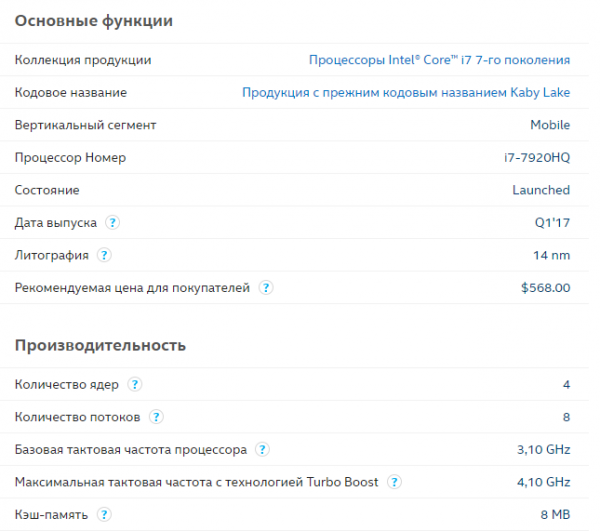Screen dimensions: 600x531
Task: Show help for Количество ядер
Action: coord(135,384)
